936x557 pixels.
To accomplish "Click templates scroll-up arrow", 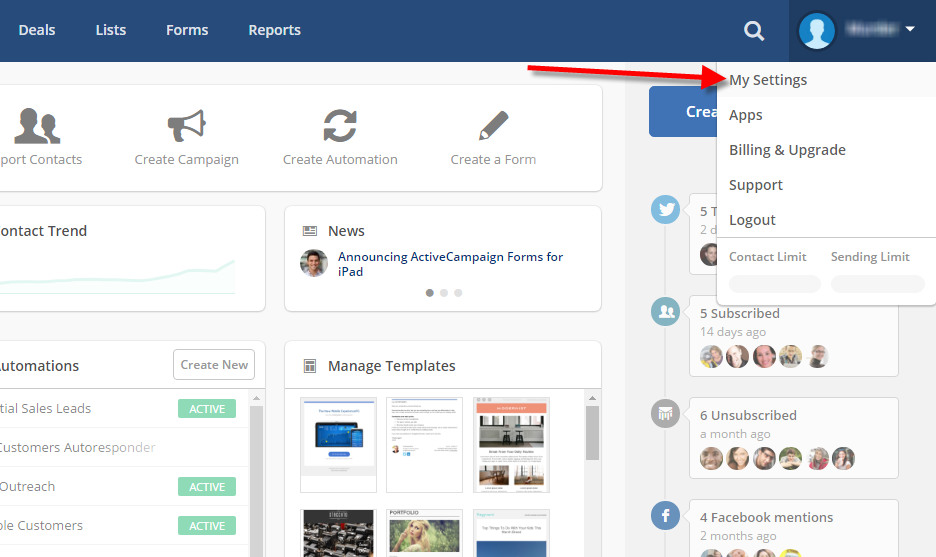I will [x=592, y=398].
